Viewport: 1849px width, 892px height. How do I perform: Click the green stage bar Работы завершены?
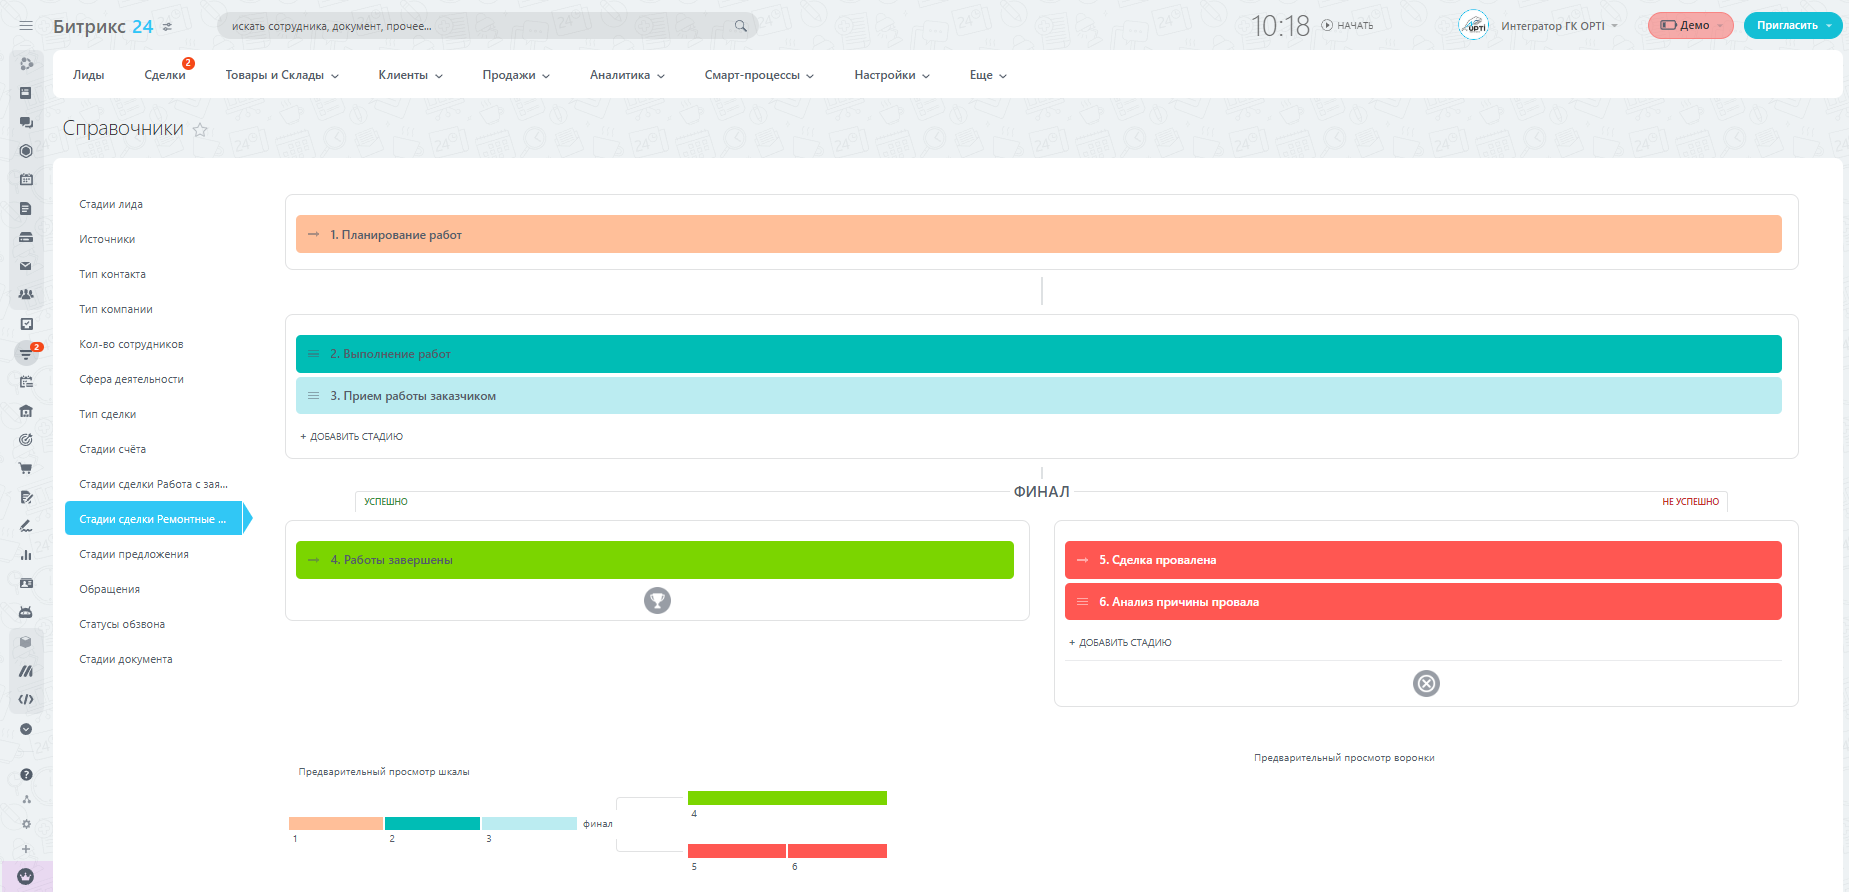pos(654,560)
